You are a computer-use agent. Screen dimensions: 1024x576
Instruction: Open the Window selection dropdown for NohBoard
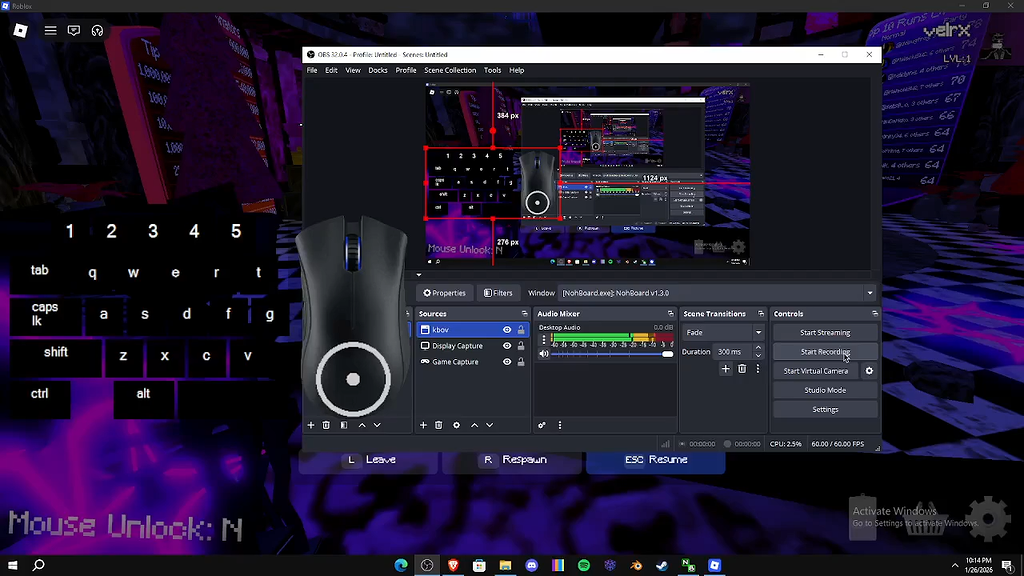pyautogui.click(x=869, y=293)
